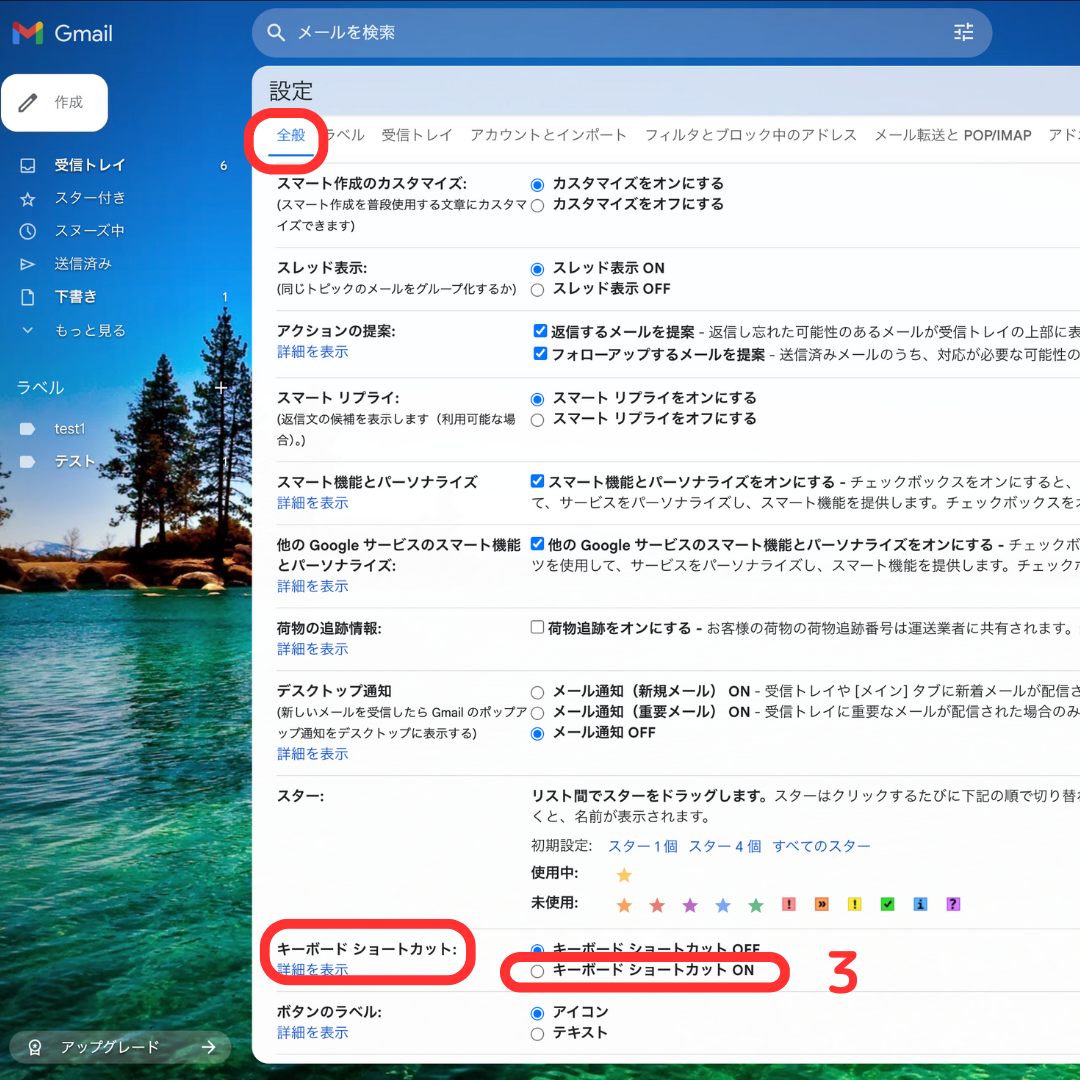Click the plus icon to create a label

coord(221,388)
